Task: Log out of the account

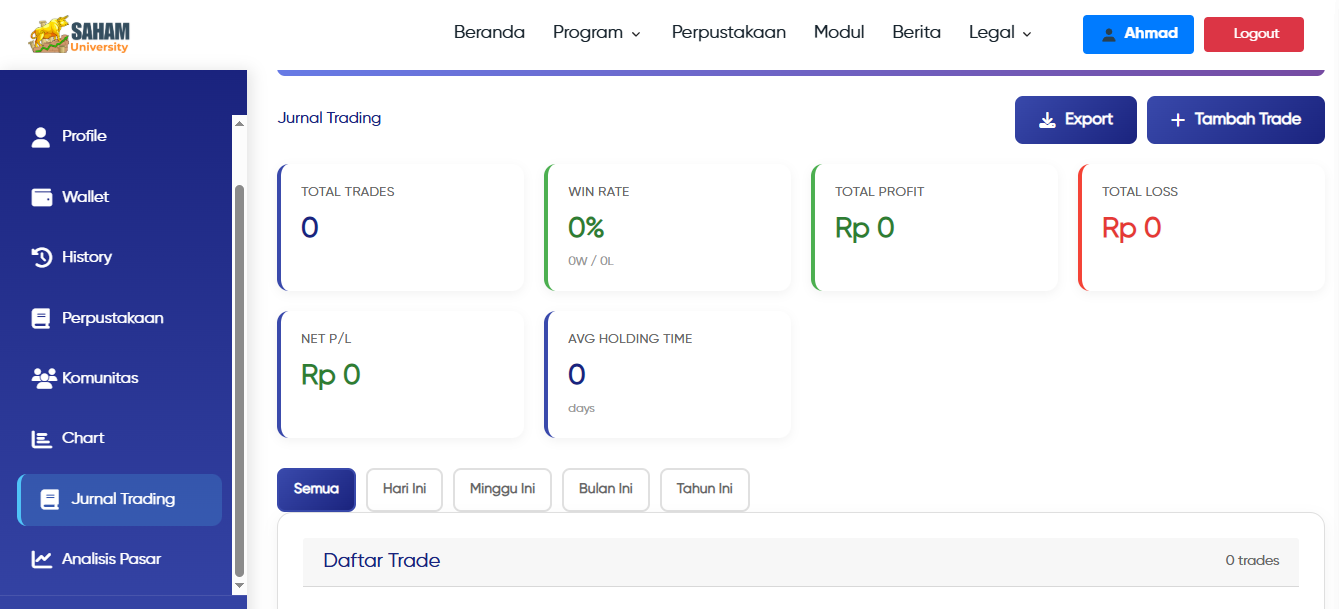Action: pyautogui.click(x=1253, y=33)
